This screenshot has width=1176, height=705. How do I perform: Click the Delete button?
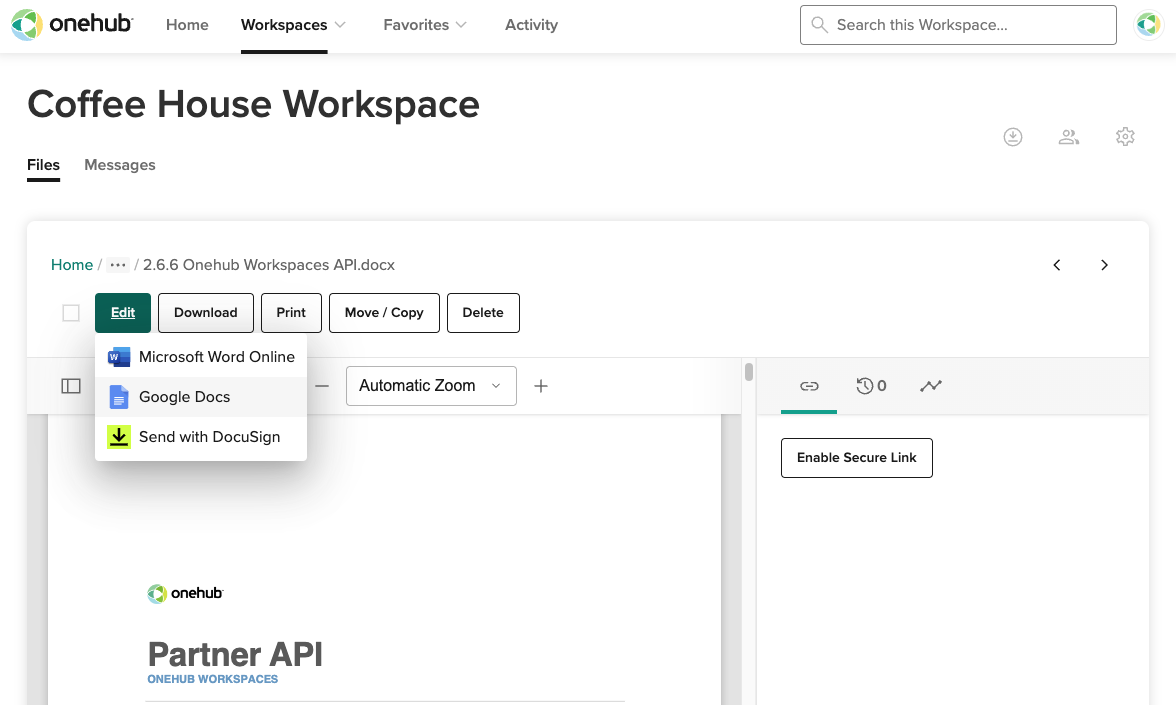coord(483,313)
